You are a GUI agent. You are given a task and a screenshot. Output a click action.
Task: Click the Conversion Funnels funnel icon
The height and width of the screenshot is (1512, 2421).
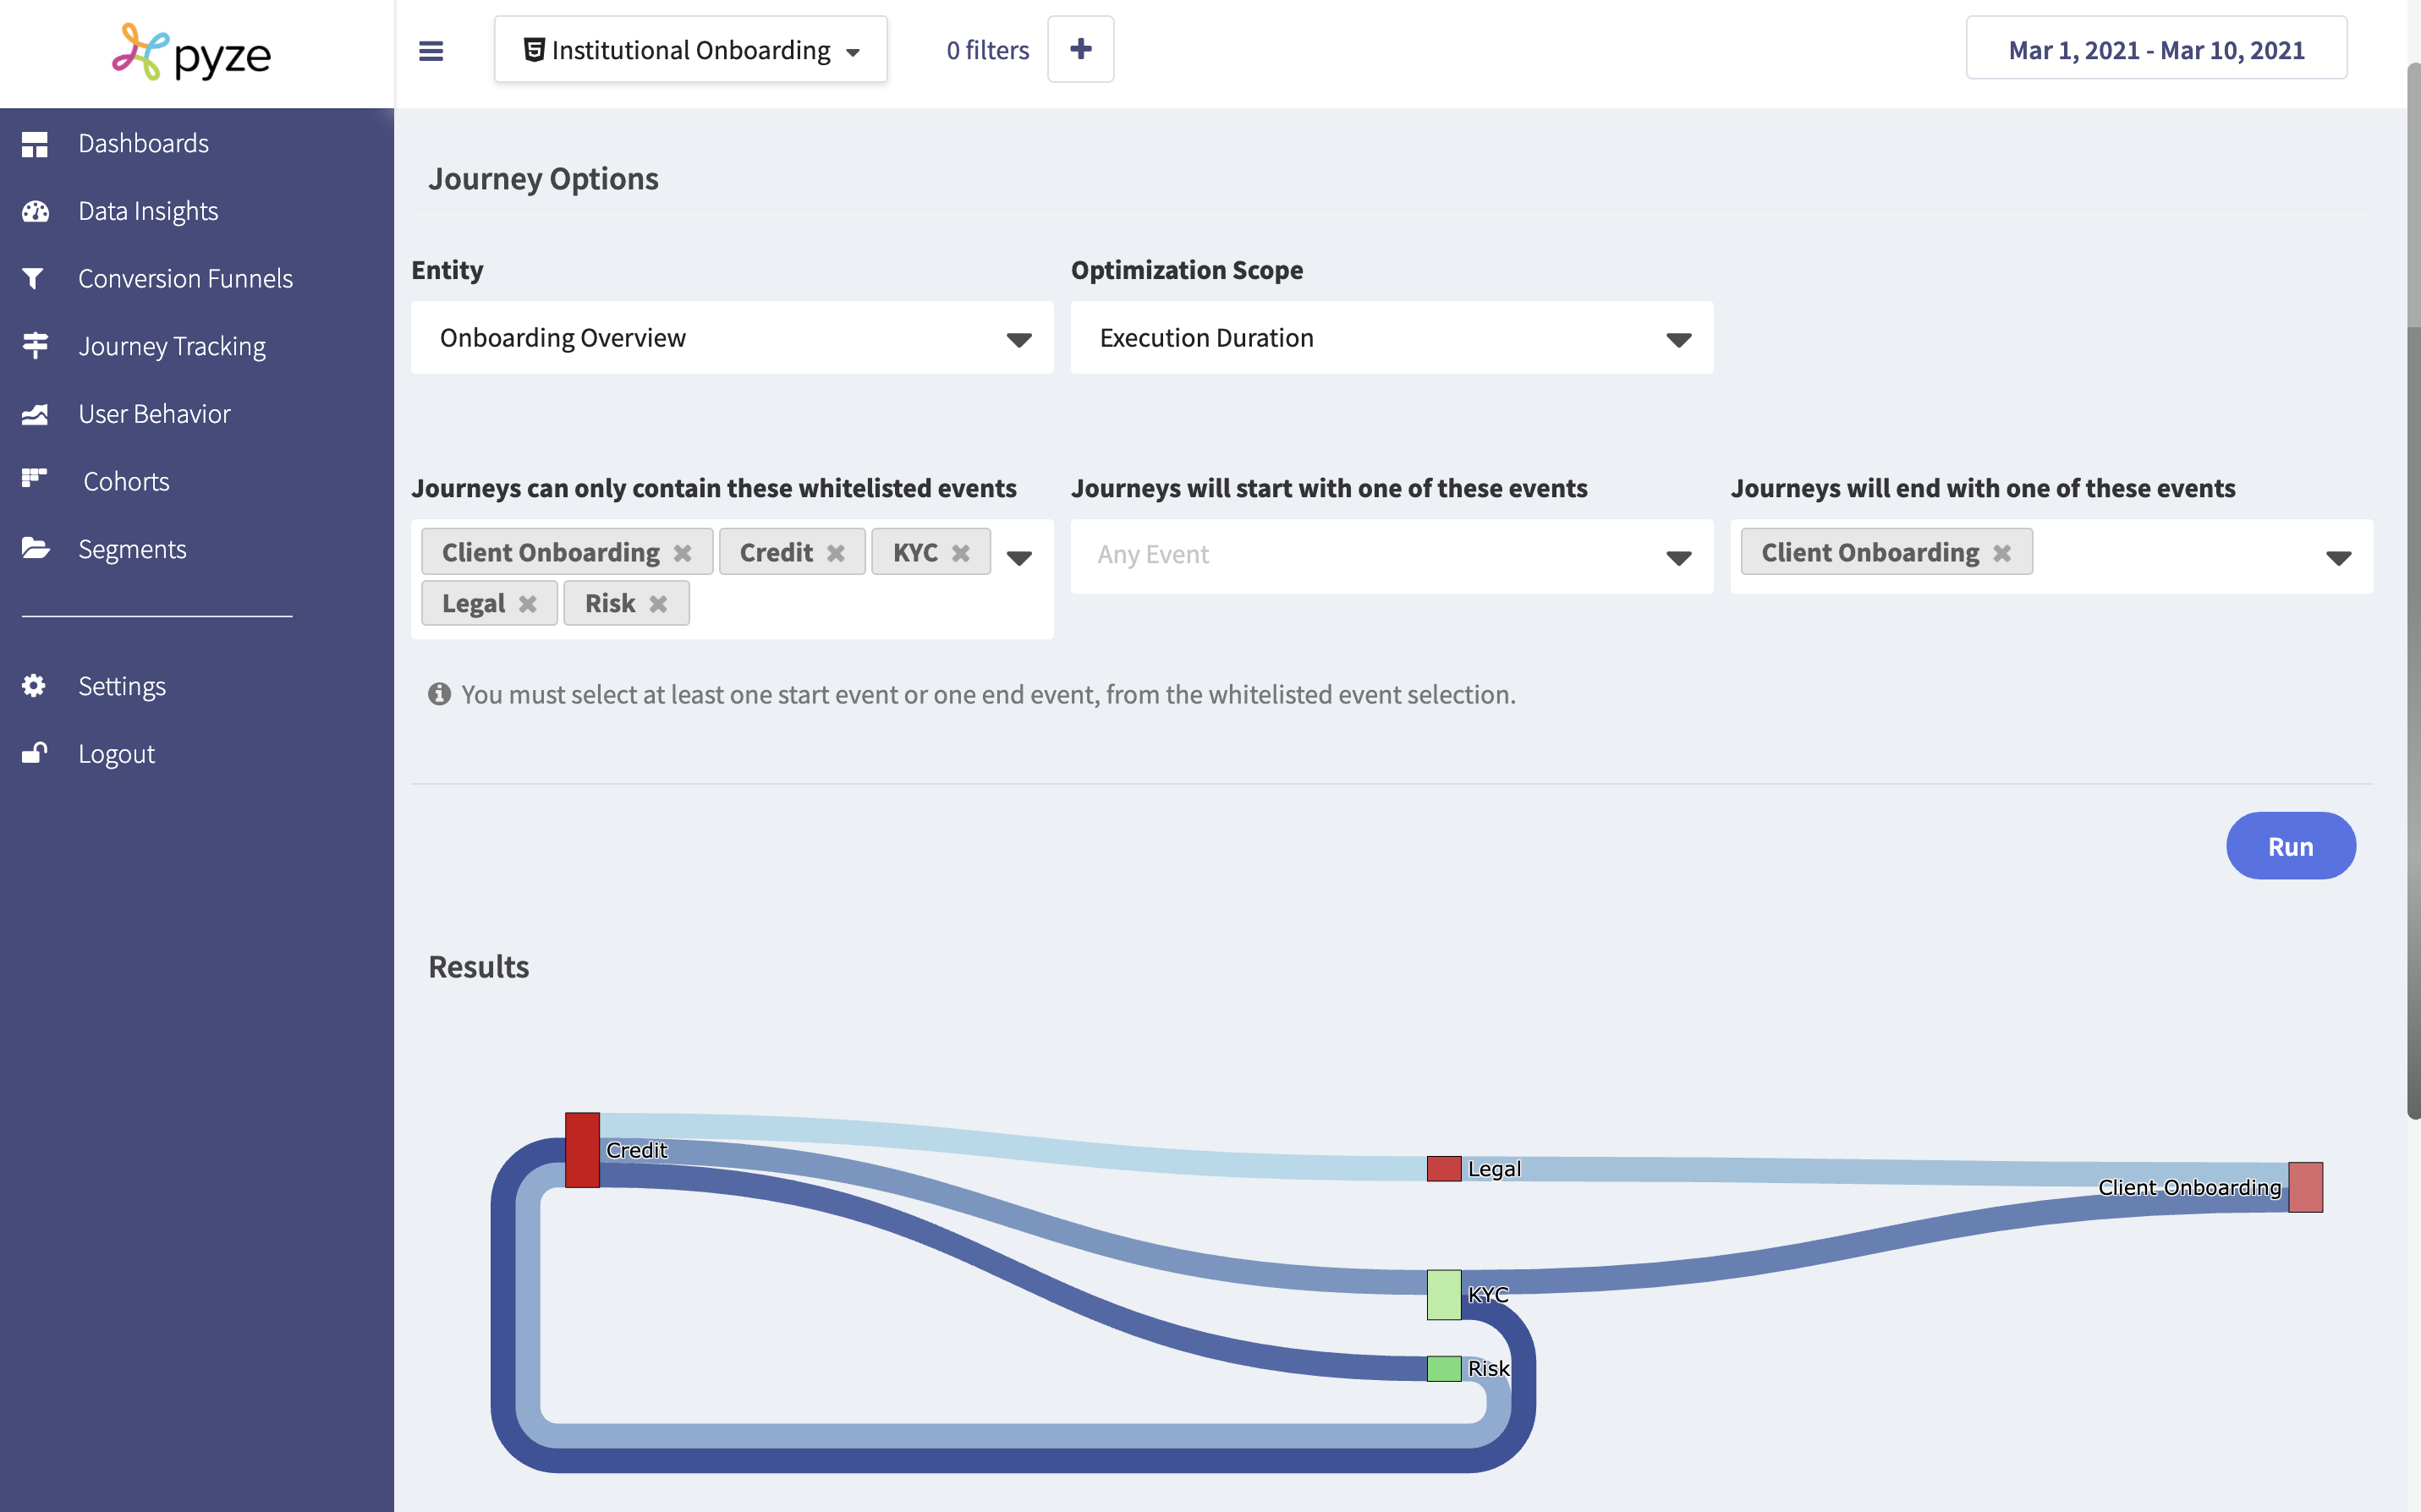pyautogui.click(x=34, y=278)
